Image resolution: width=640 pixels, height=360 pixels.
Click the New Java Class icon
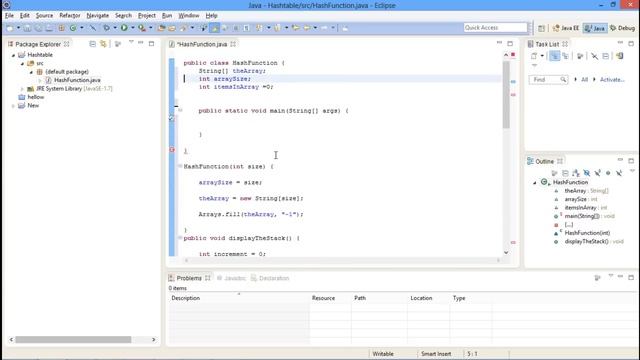73,28
